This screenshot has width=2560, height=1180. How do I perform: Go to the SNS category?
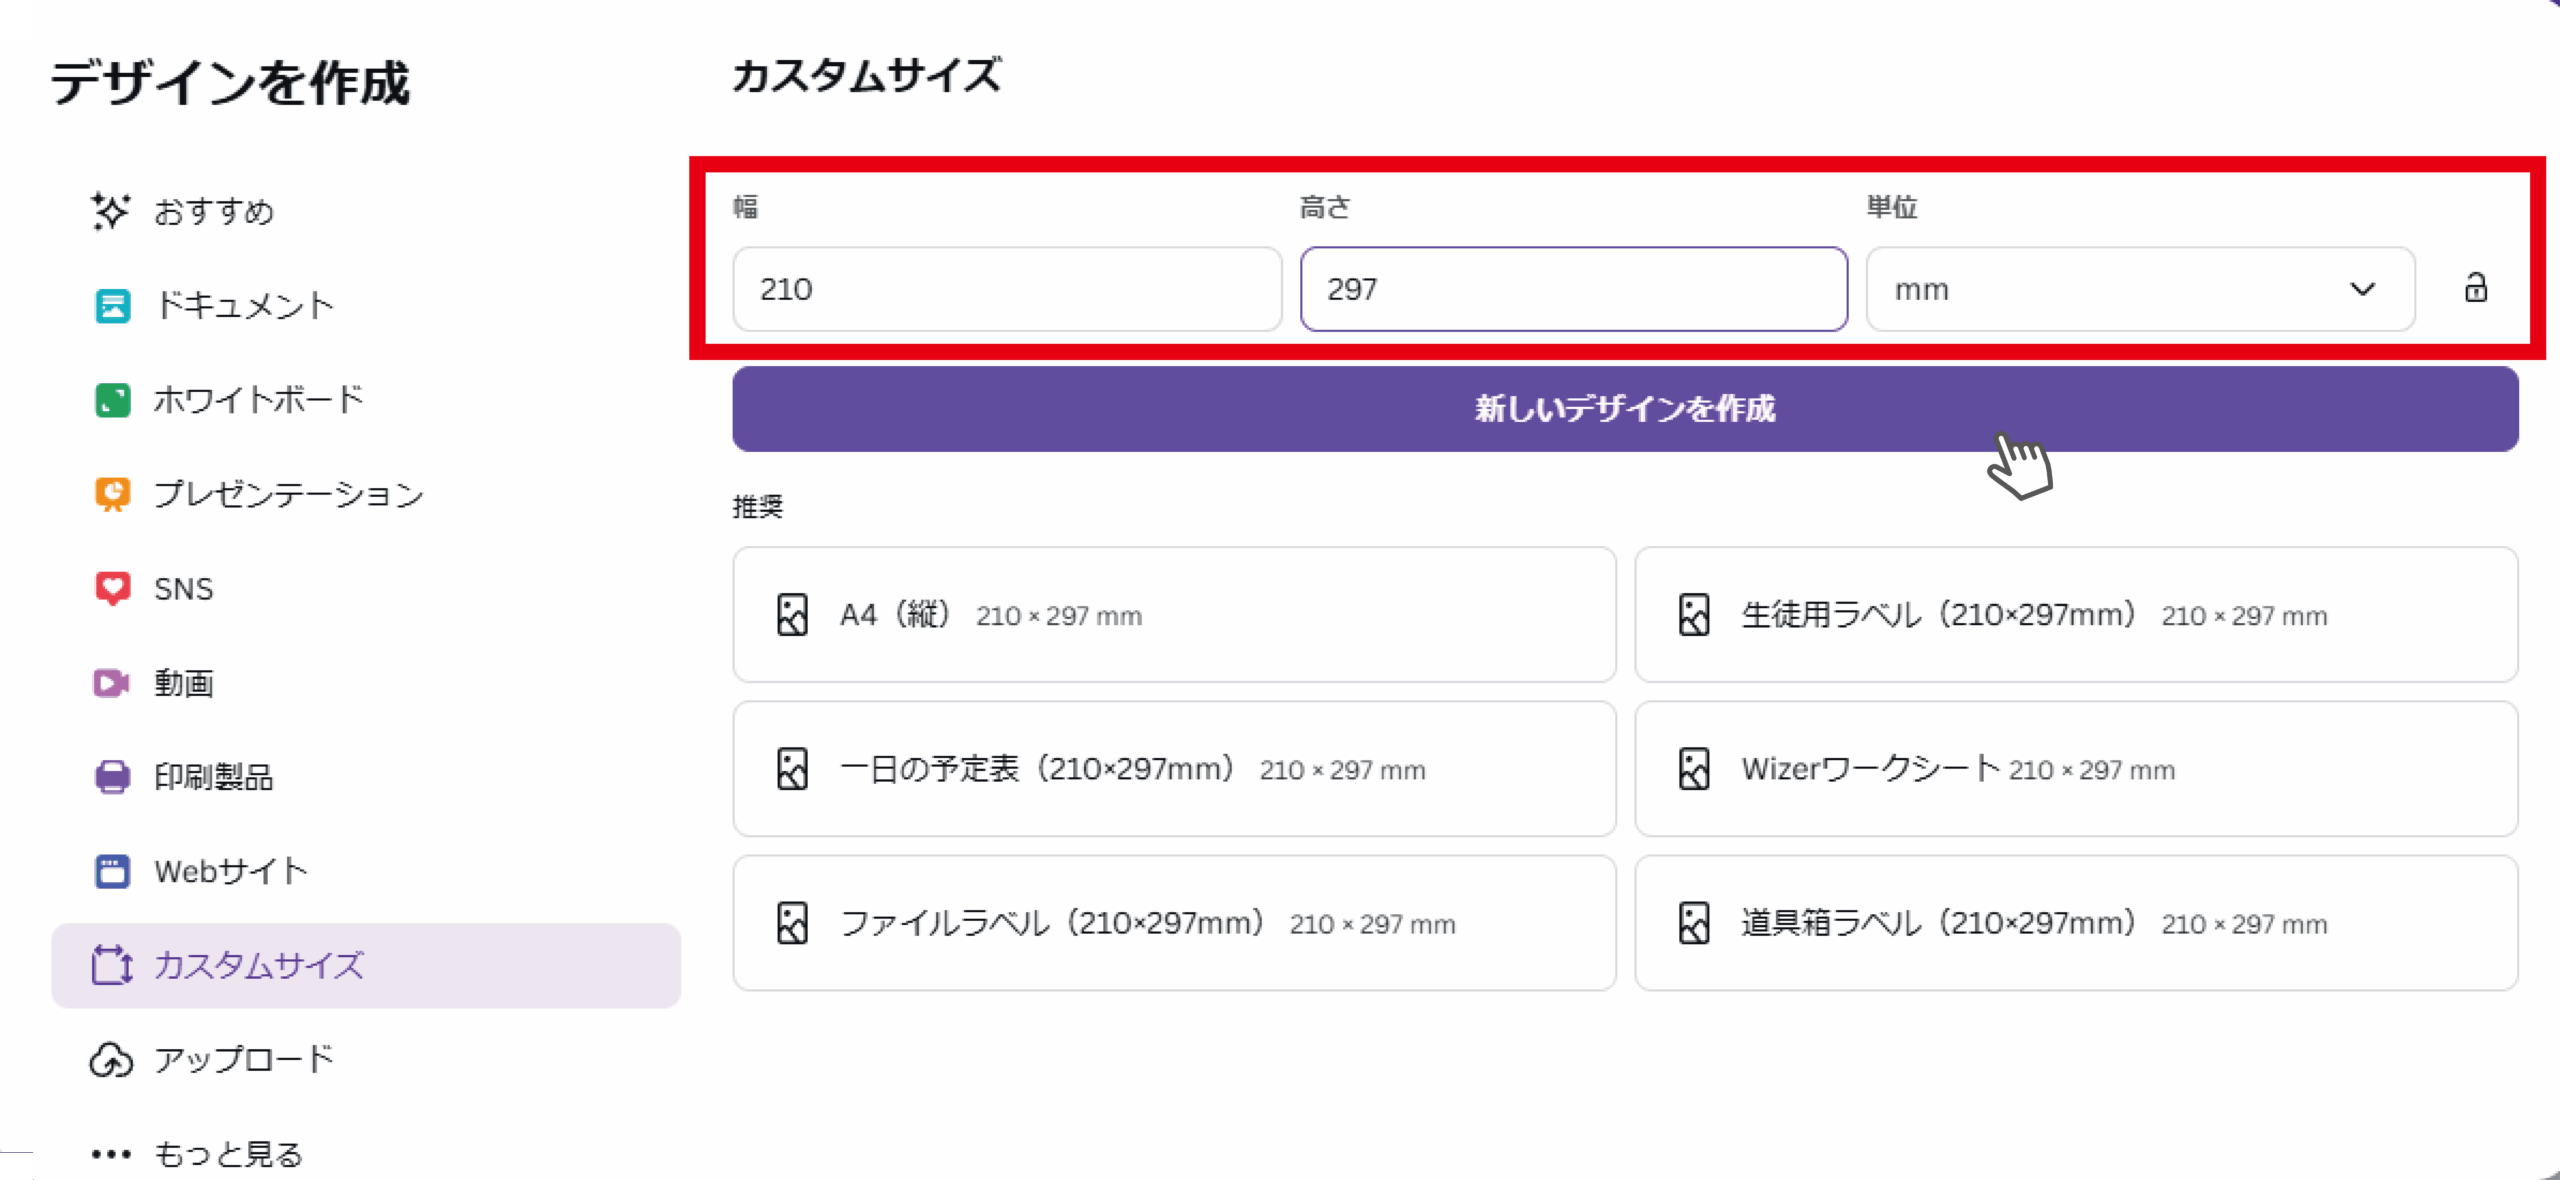click(x=366, y=588)
